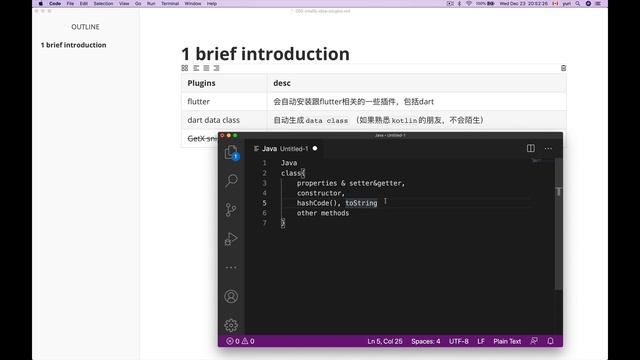
Task: Jump to '1 brief introduction' in outline
Action: click(73, 45)
